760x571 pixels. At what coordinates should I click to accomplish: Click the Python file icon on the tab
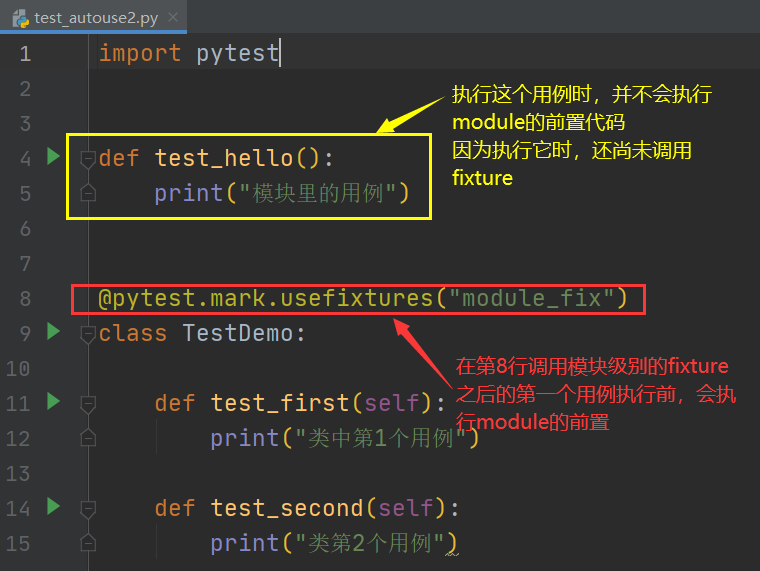point(19,17)
